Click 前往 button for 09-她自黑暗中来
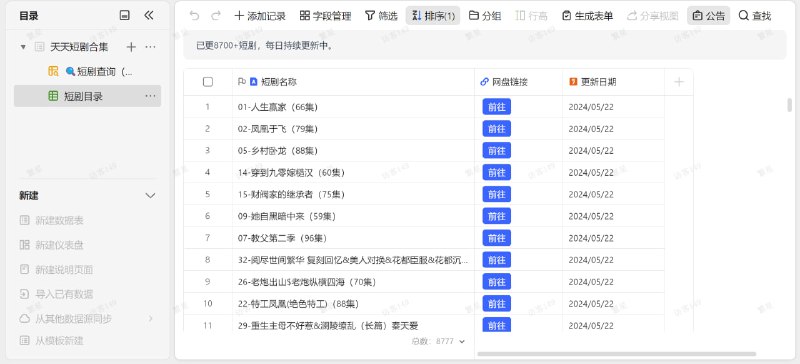 pyautogui.click(x=496, y=216)
